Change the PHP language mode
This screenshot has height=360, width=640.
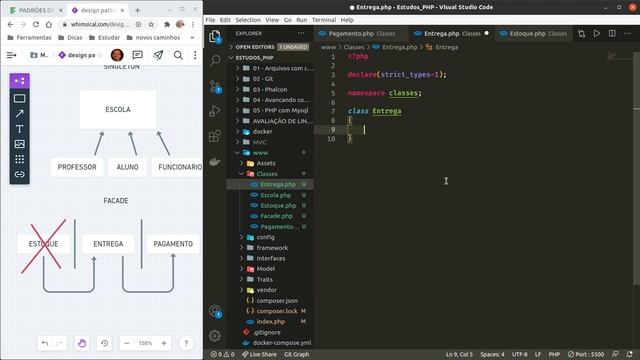[554, 354]
